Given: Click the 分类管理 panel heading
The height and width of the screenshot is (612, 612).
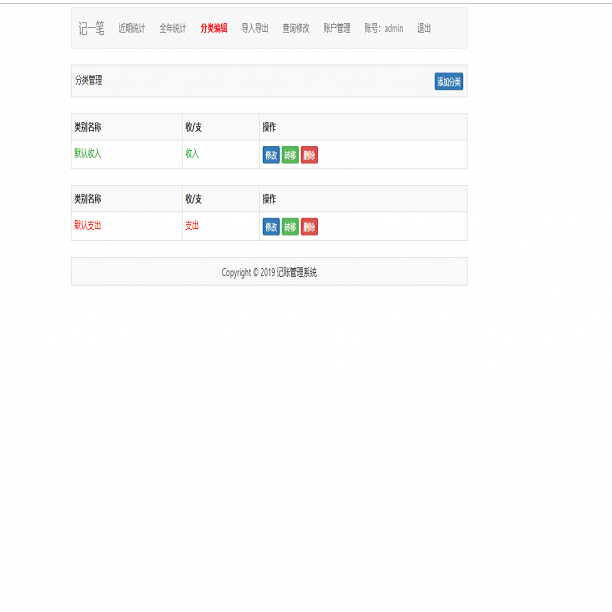Looking at the screenshot, I should tap(89, 80).
